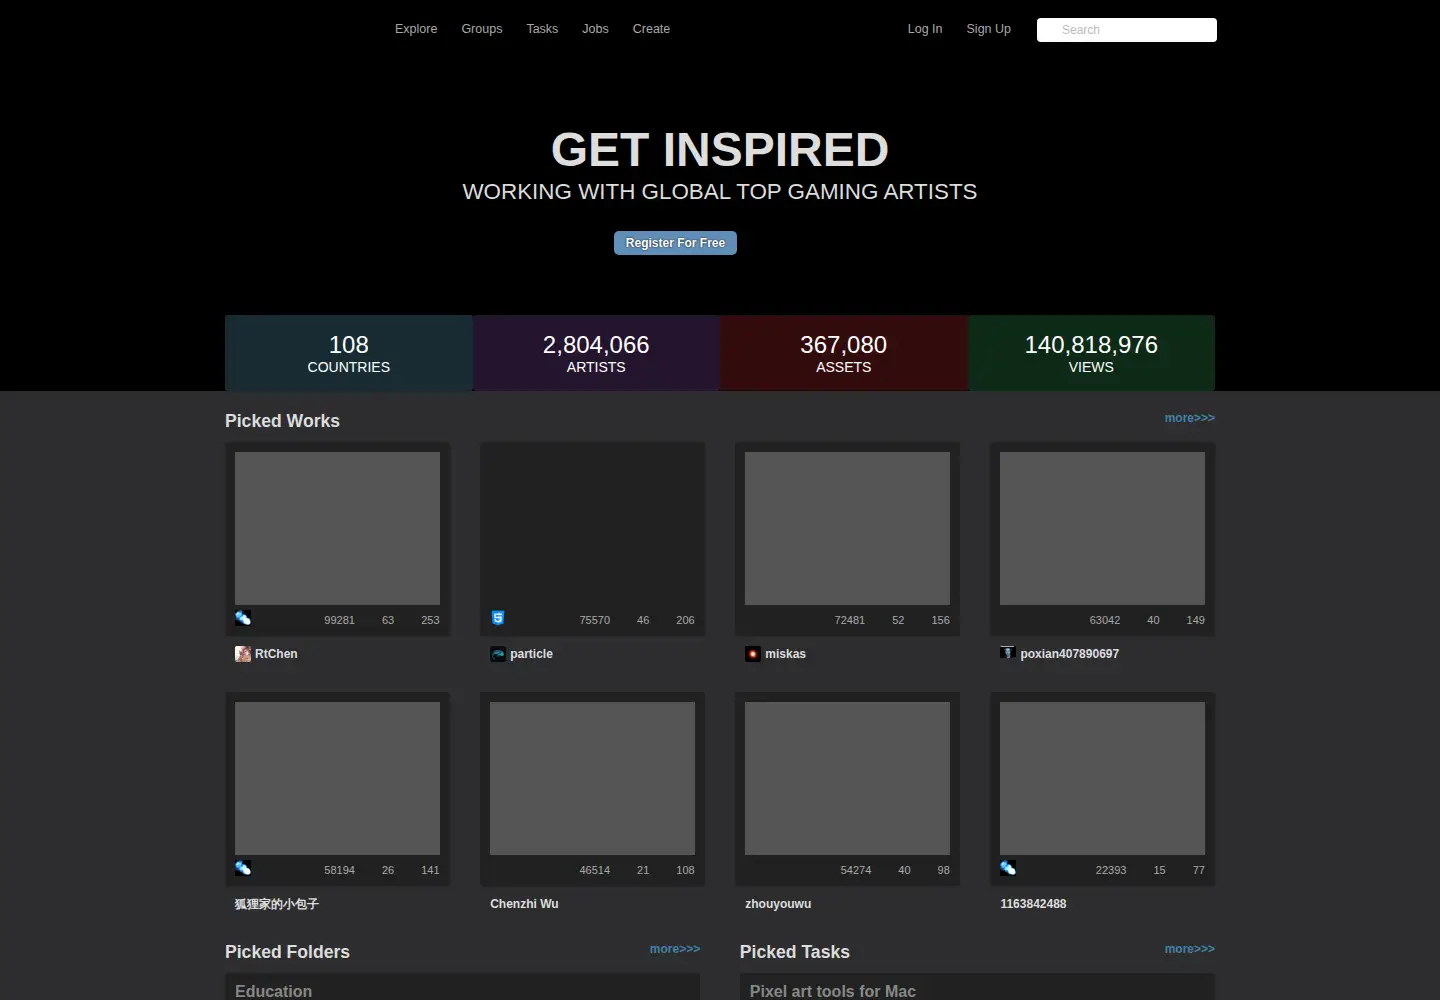Open the Explore menu item
Viewport: 1440px width, 1000px height.
pos(416,29)
